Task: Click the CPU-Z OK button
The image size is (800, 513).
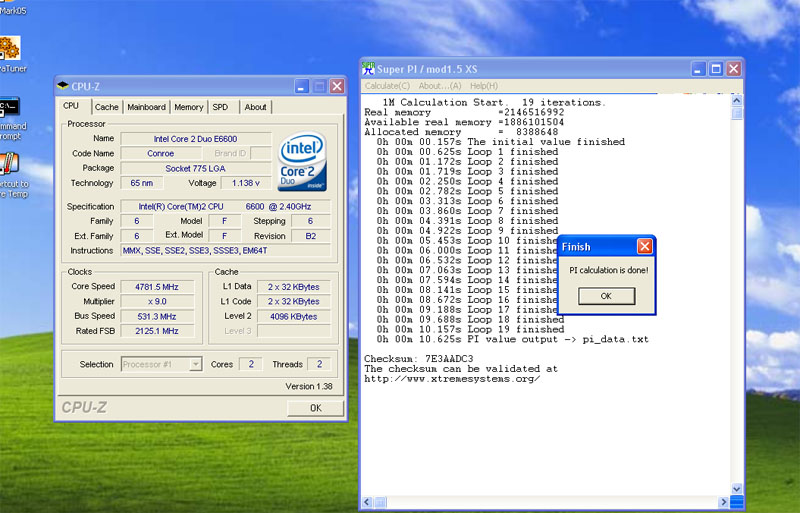Action: tap(315, 408)
